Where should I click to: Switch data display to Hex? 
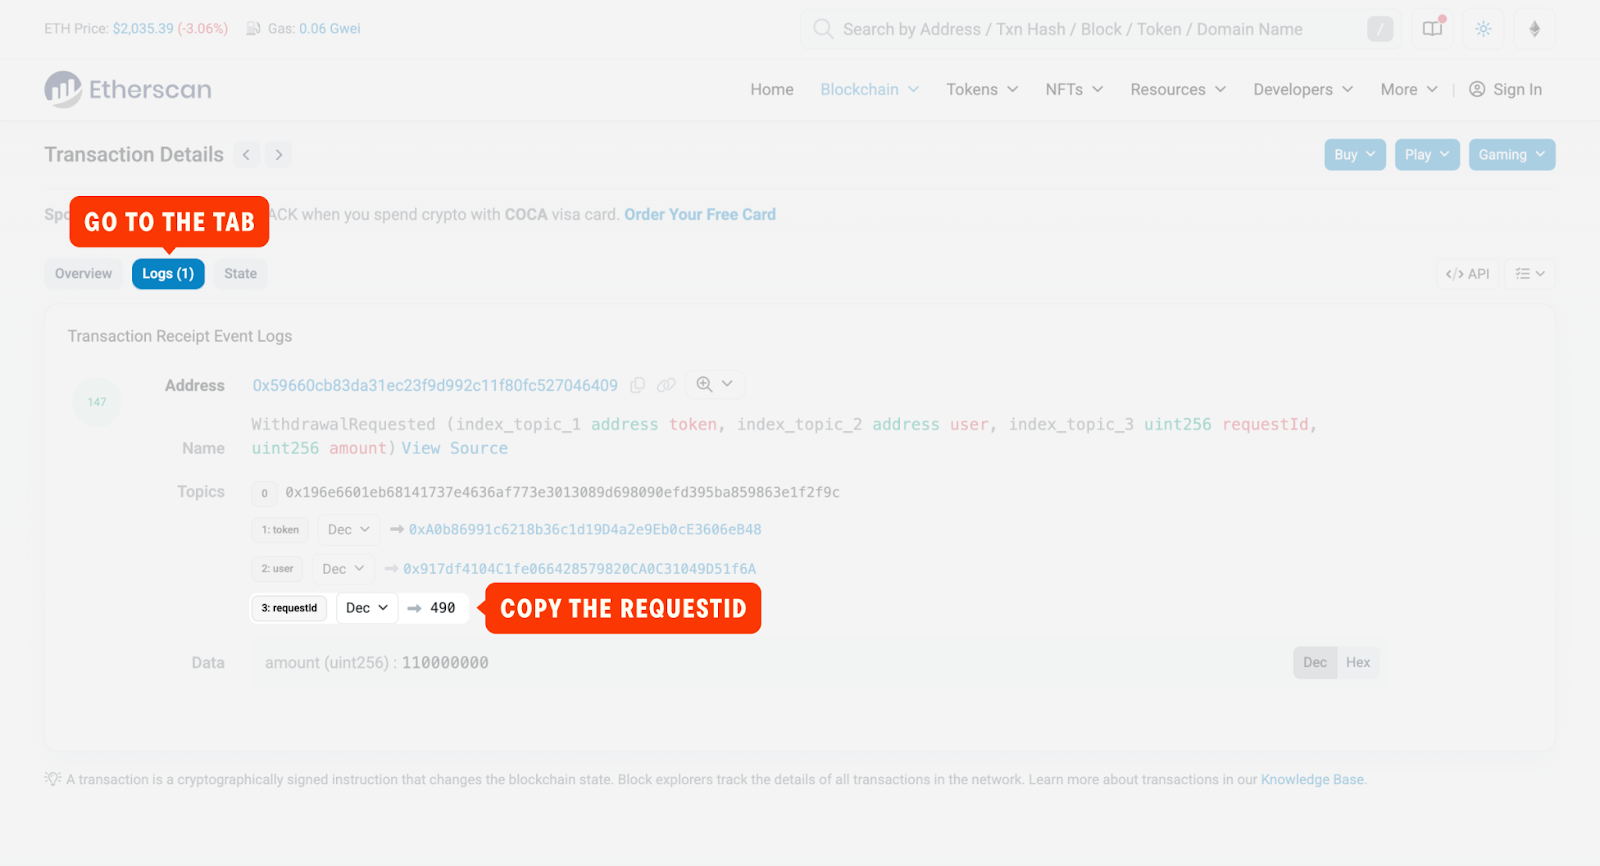coord(1357,662)
